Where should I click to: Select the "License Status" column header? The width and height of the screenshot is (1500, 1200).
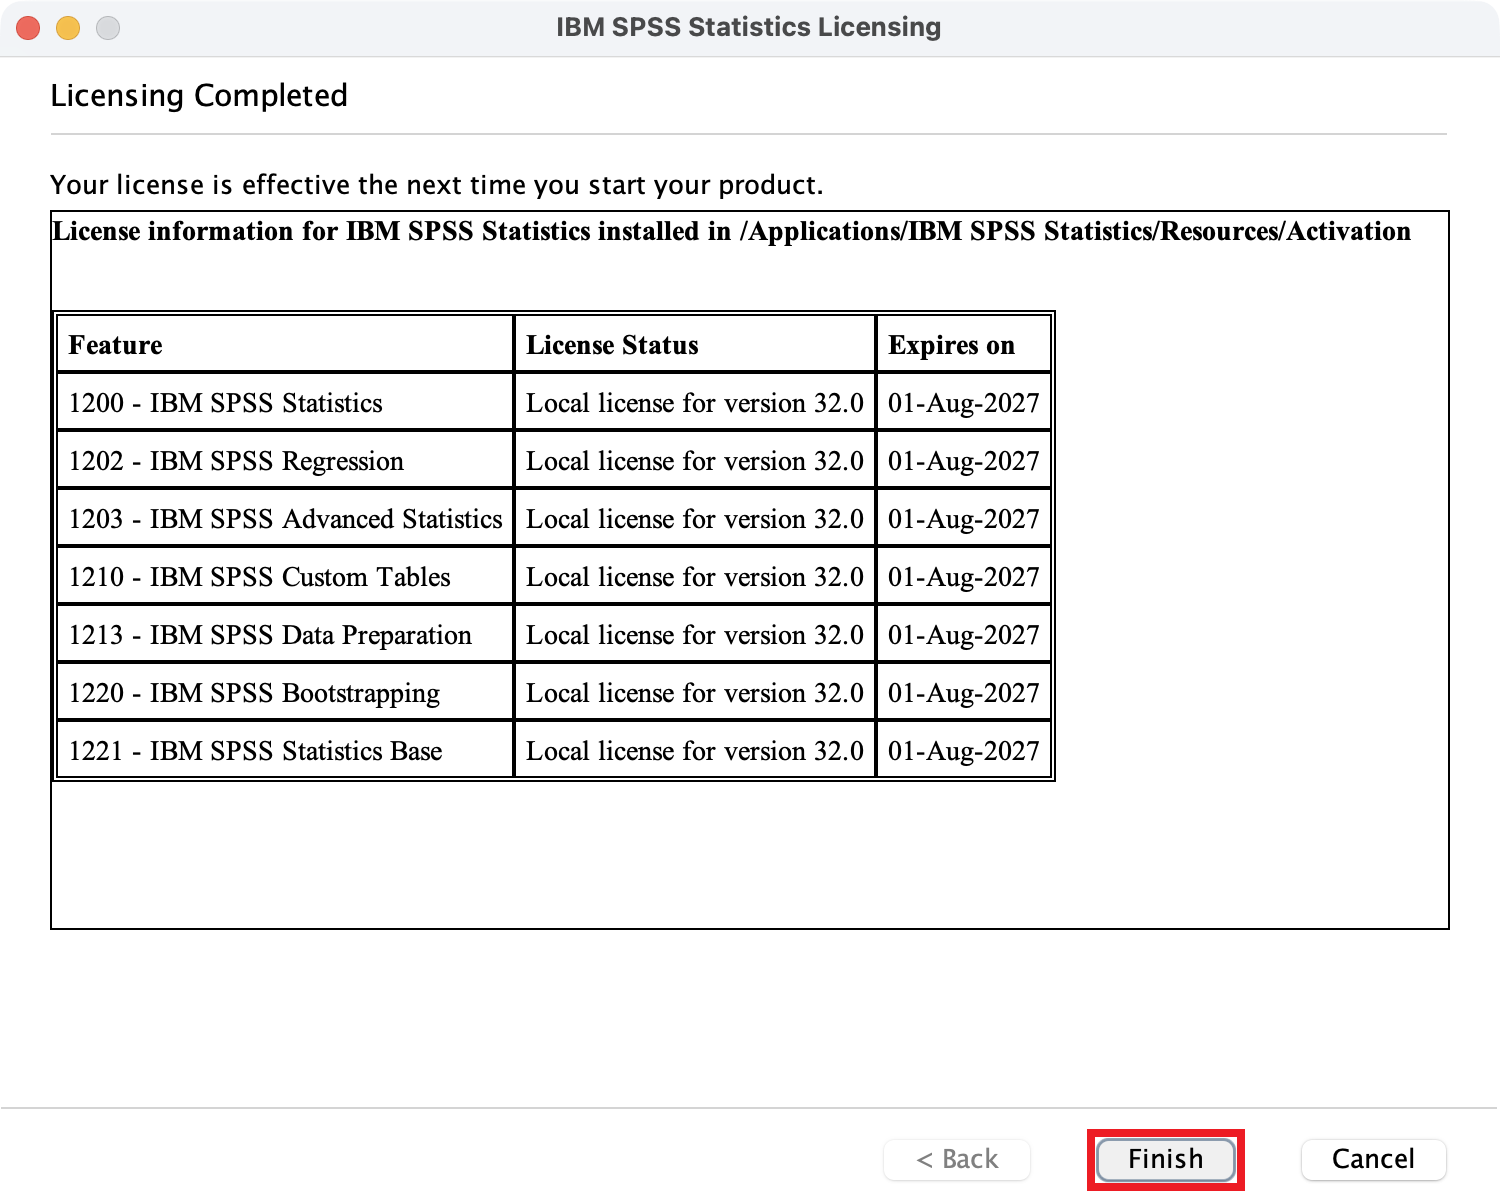coord(695,345)
